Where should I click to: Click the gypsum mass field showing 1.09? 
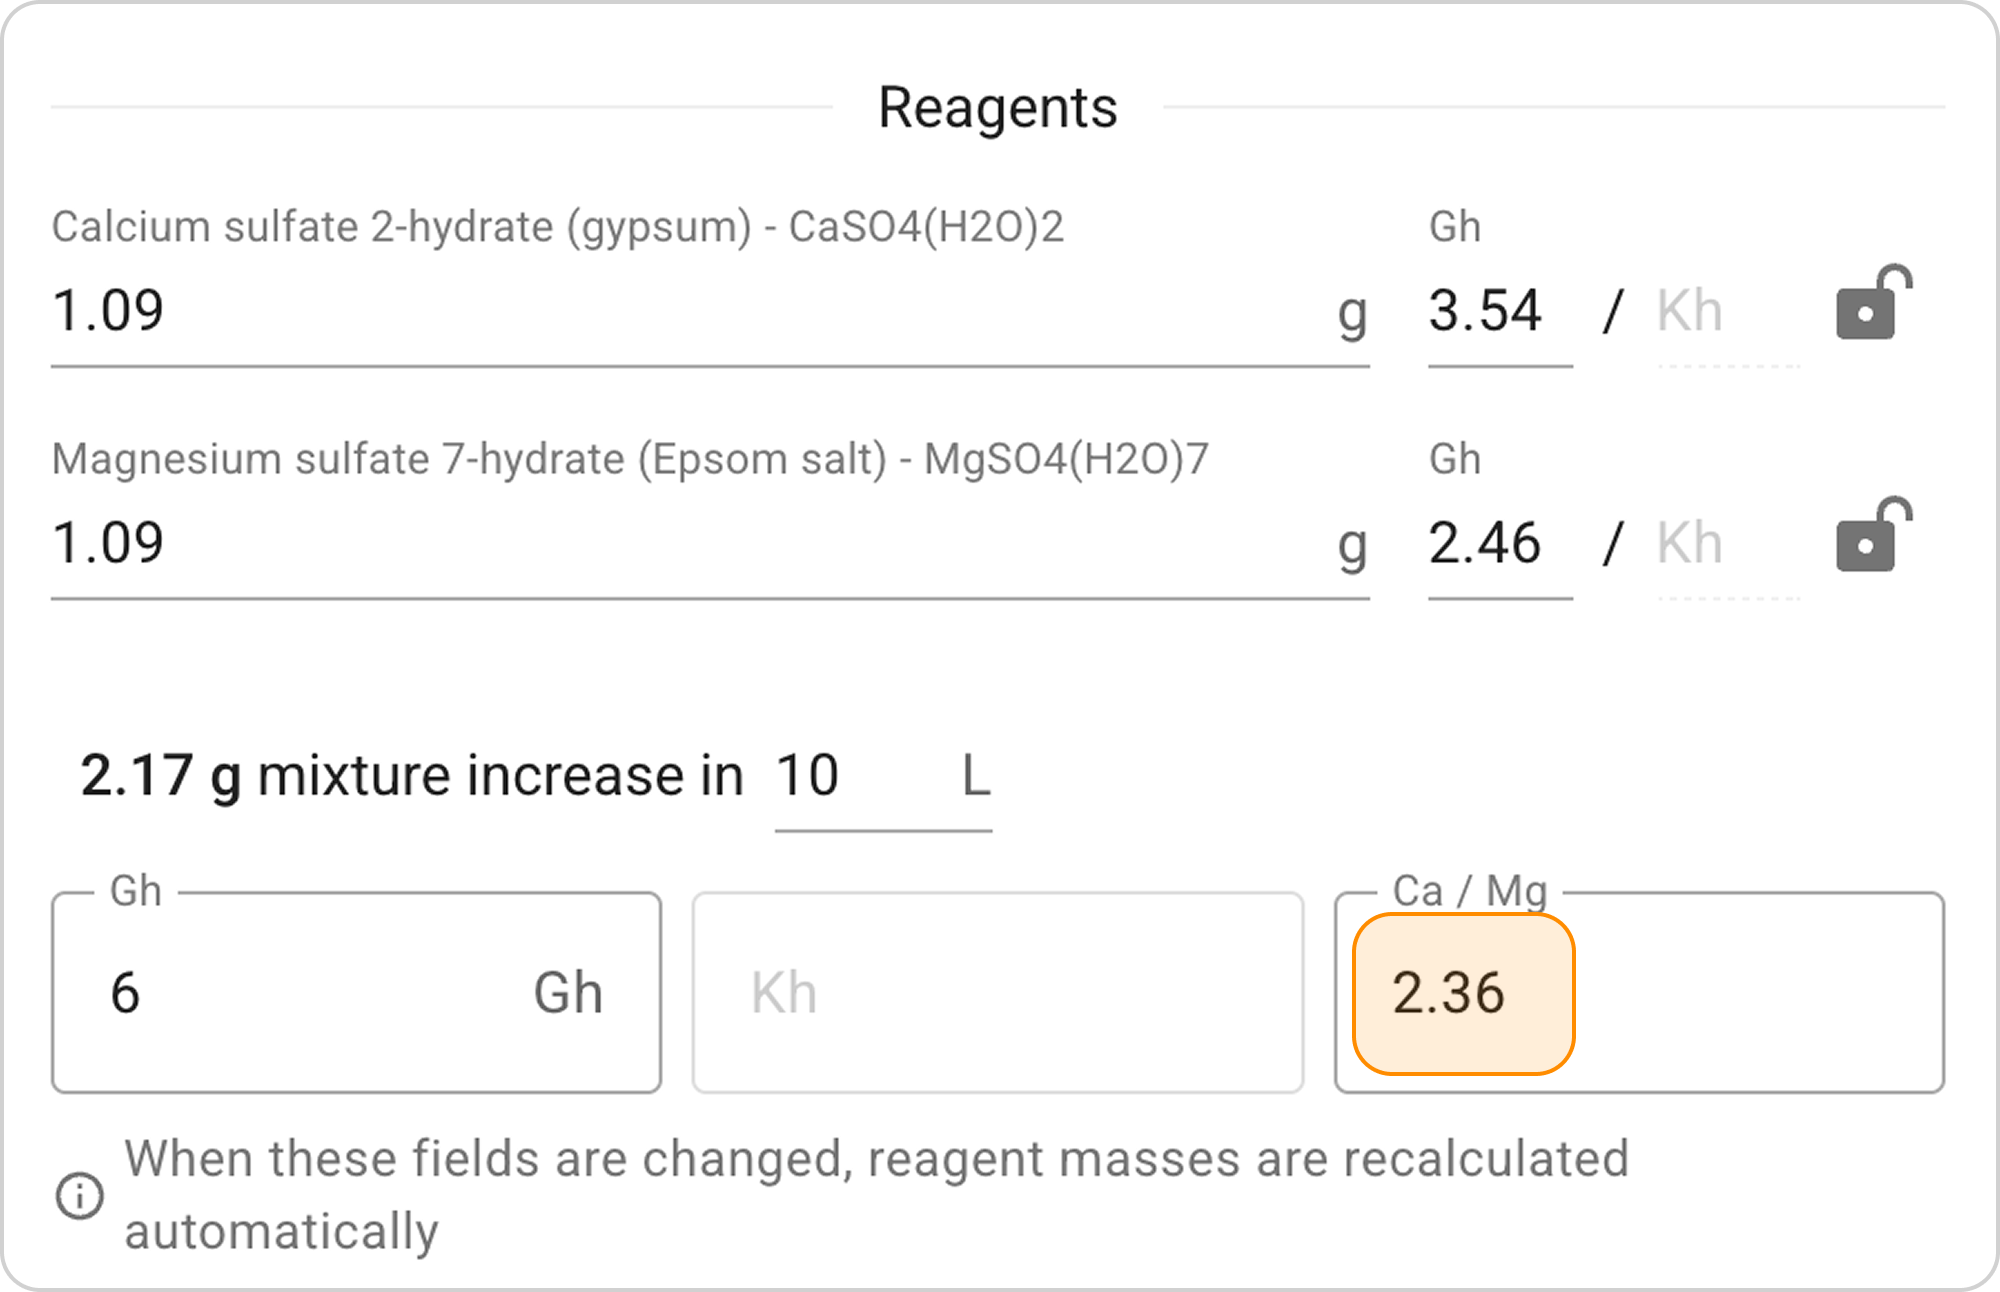tap(680, 311)
